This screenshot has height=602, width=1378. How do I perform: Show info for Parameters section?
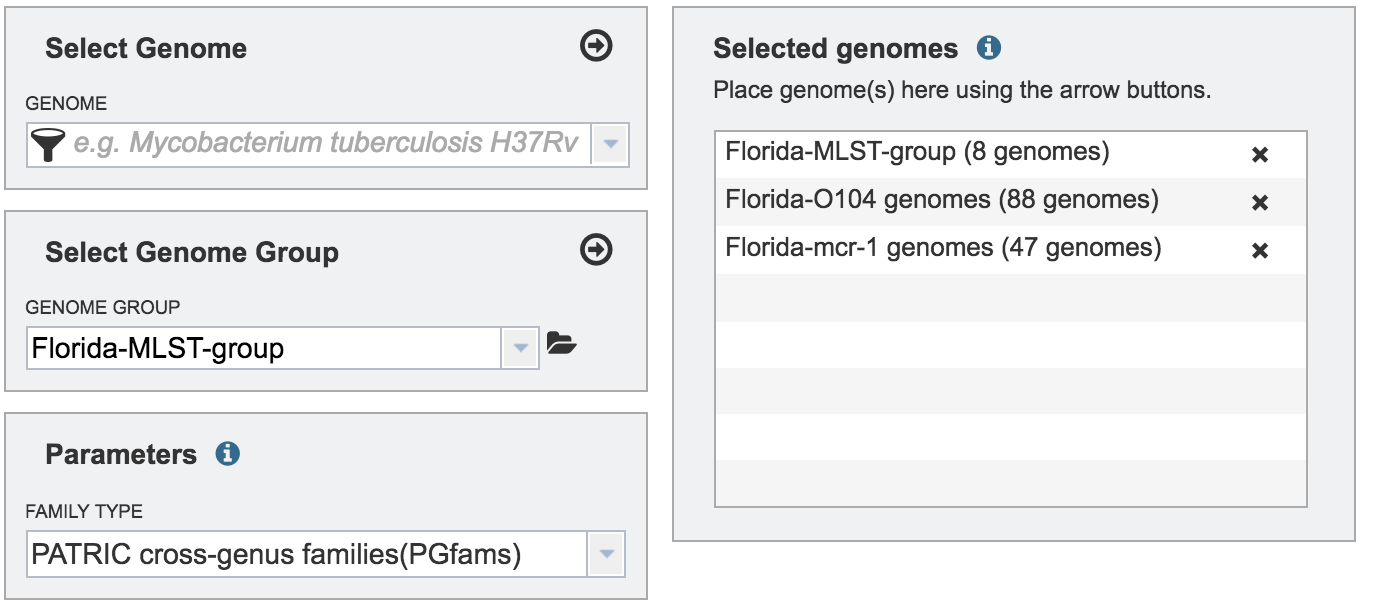pos(228,454)
